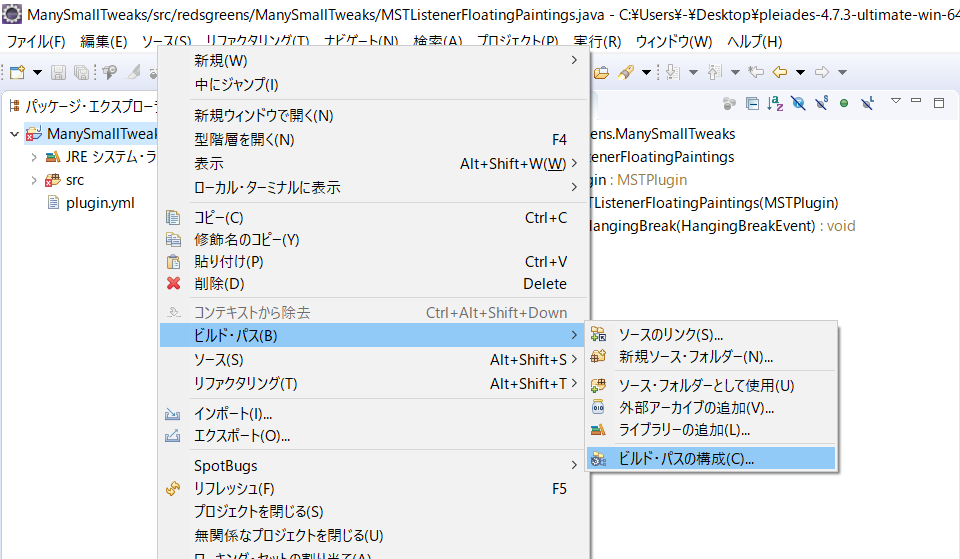Choose 新規ウィンドウで開く(N)
Screen dimensions: 960x559
(x=373, y=116)
